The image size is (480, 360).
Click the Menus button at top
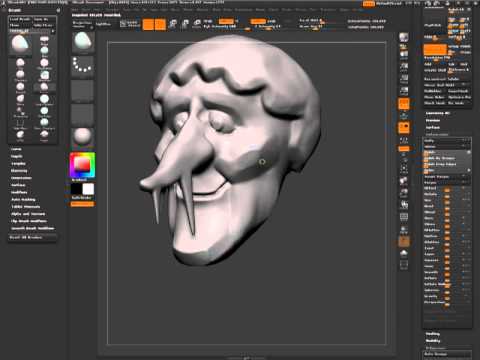pos(369,4)
